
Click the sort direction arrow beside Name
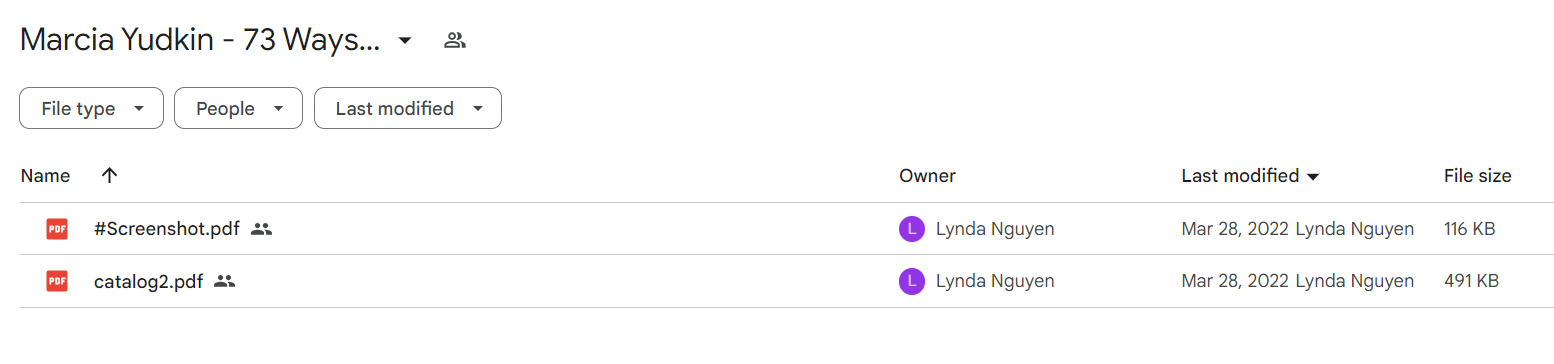tap(110, 175)
